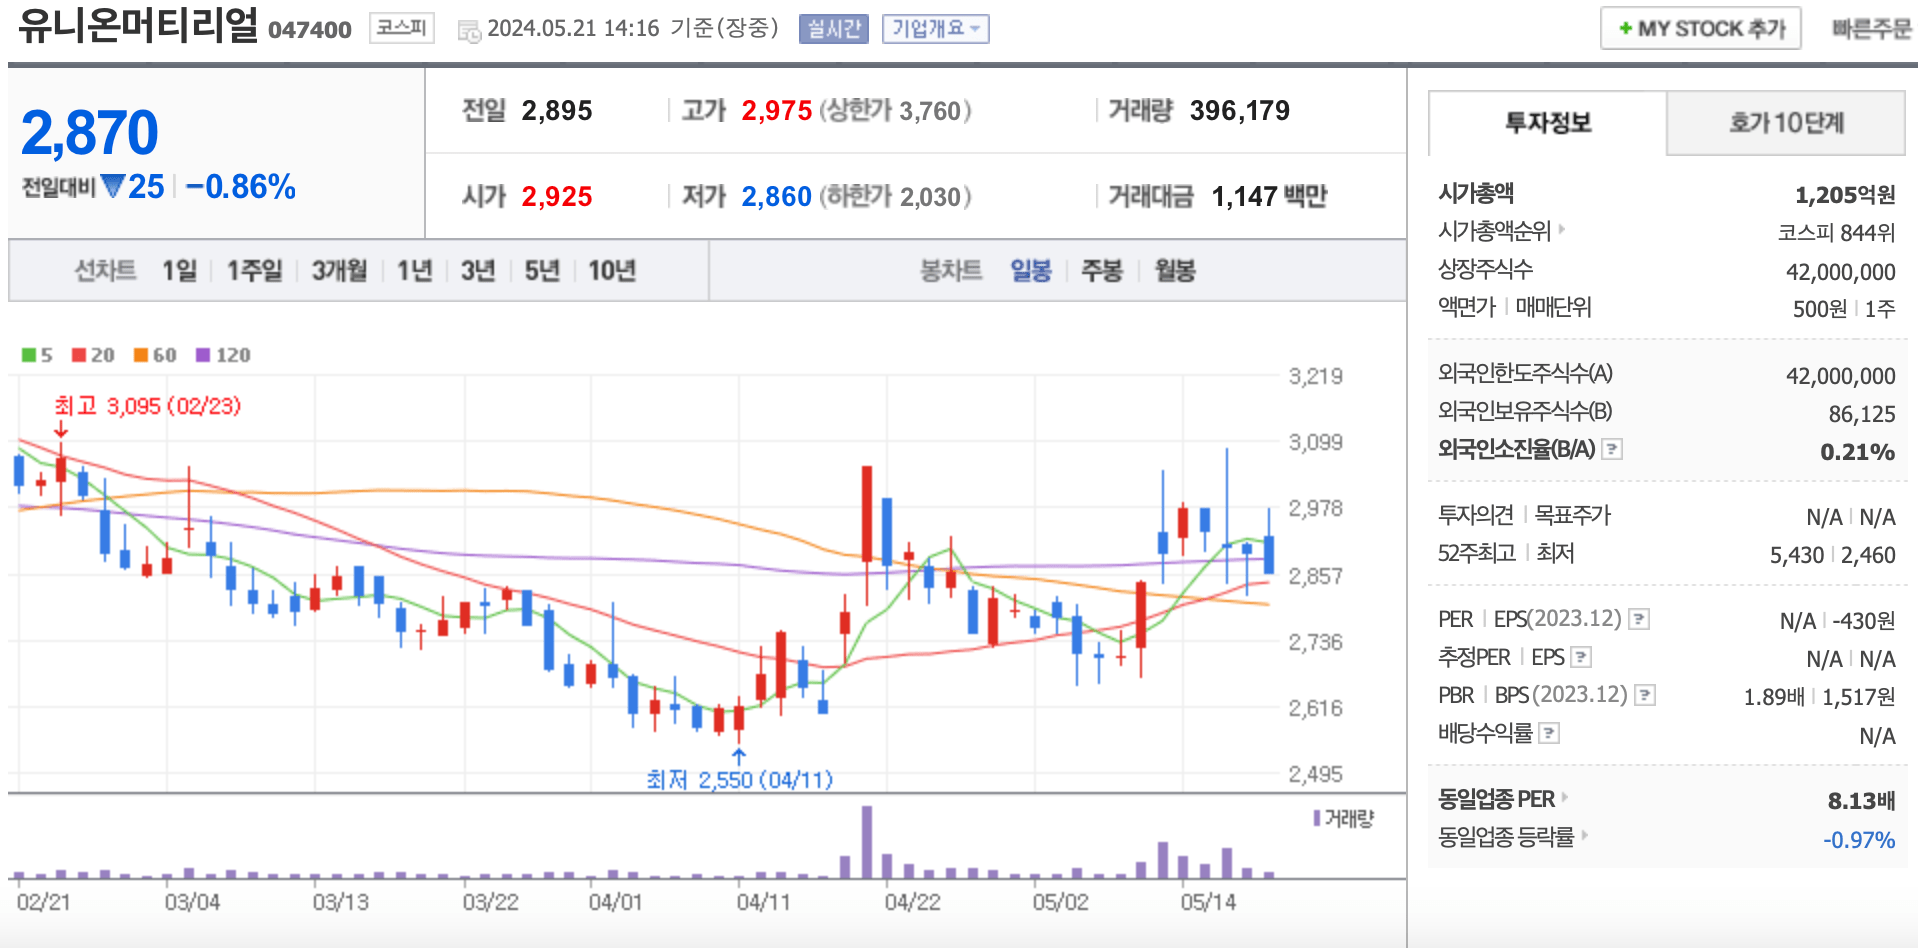Image resolution: width=1918 pixels, height=948 pixels.
Task: Click the 외국인소진율 value 0.21%
Action: click(x=1857, y=452)
